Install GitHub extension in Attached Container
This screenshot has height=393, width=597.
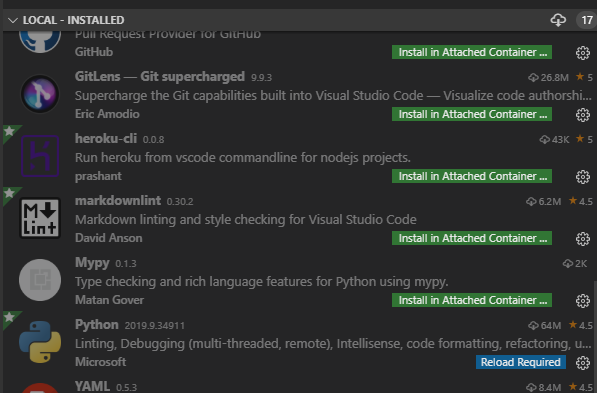point(472,52)
